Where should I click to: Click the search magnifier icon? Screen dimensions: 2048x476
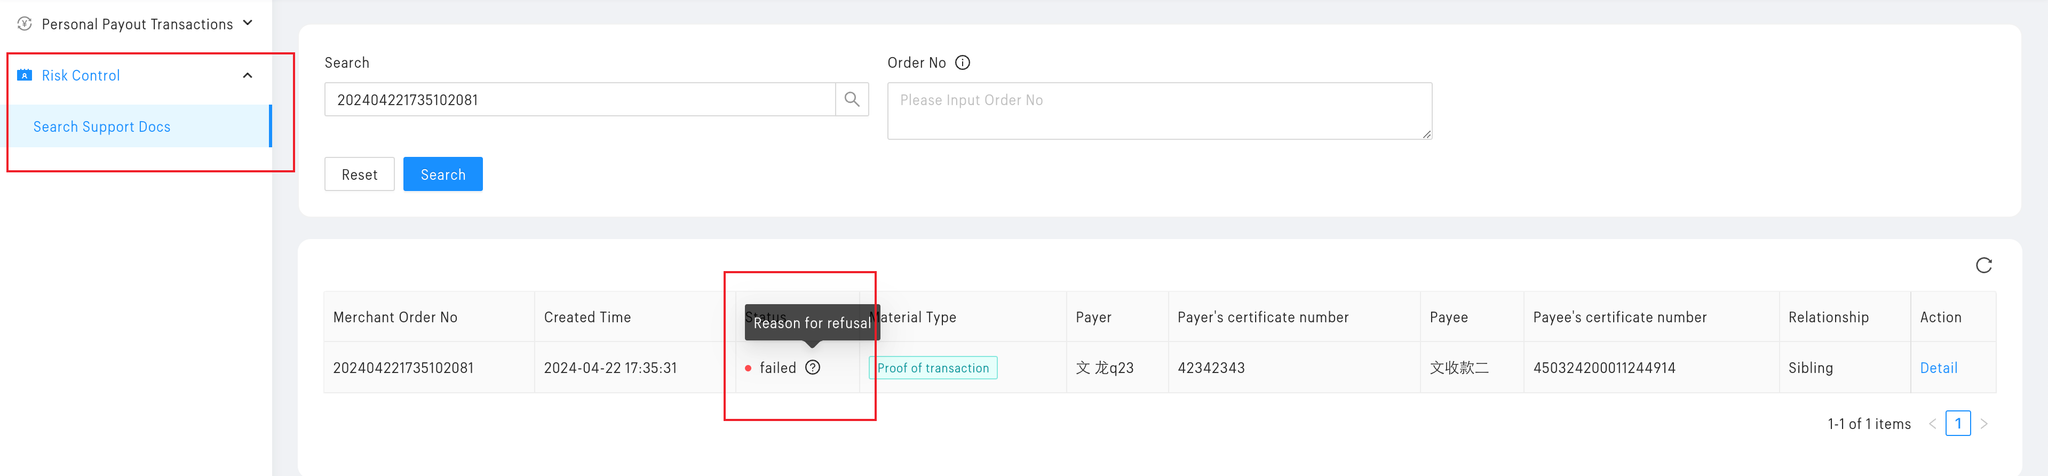852,99
